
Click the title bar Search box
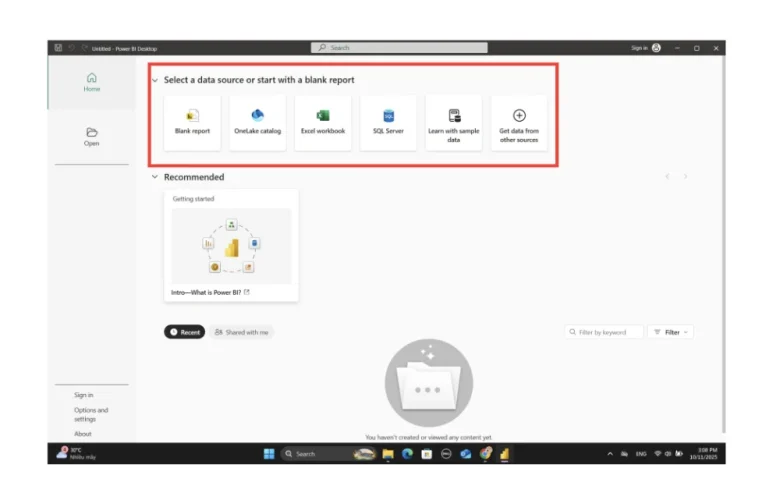399,48
